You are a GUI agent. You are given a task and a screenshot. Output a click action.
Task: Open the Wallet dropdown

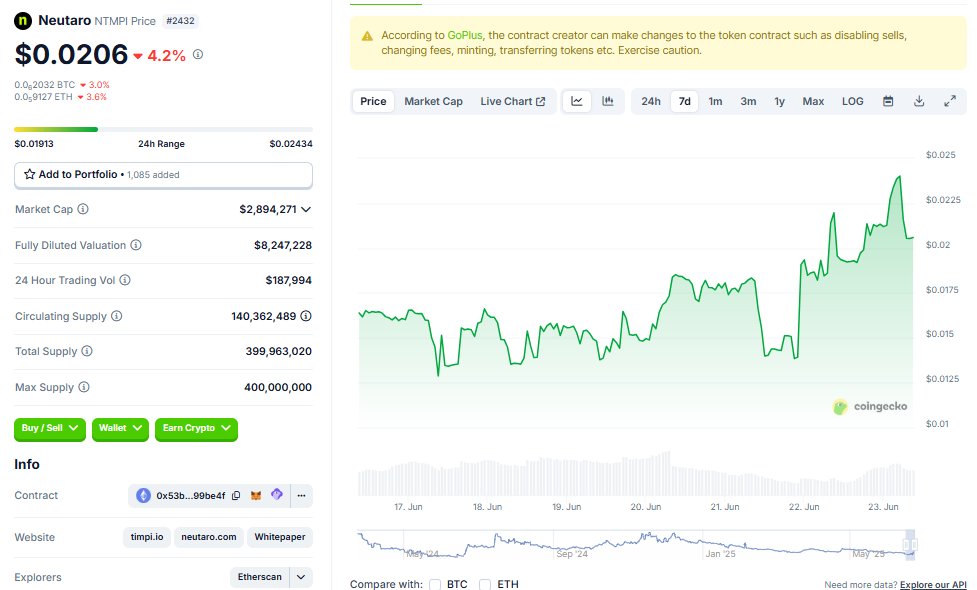(x=120, y=429)
